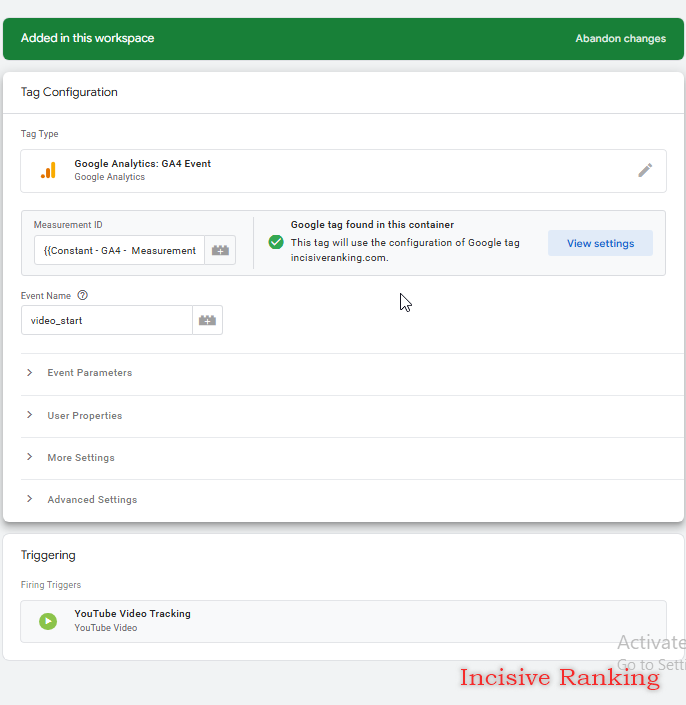Open variable picker beside Measurement ID field
686x705 pixels.
tap(220, 250)
